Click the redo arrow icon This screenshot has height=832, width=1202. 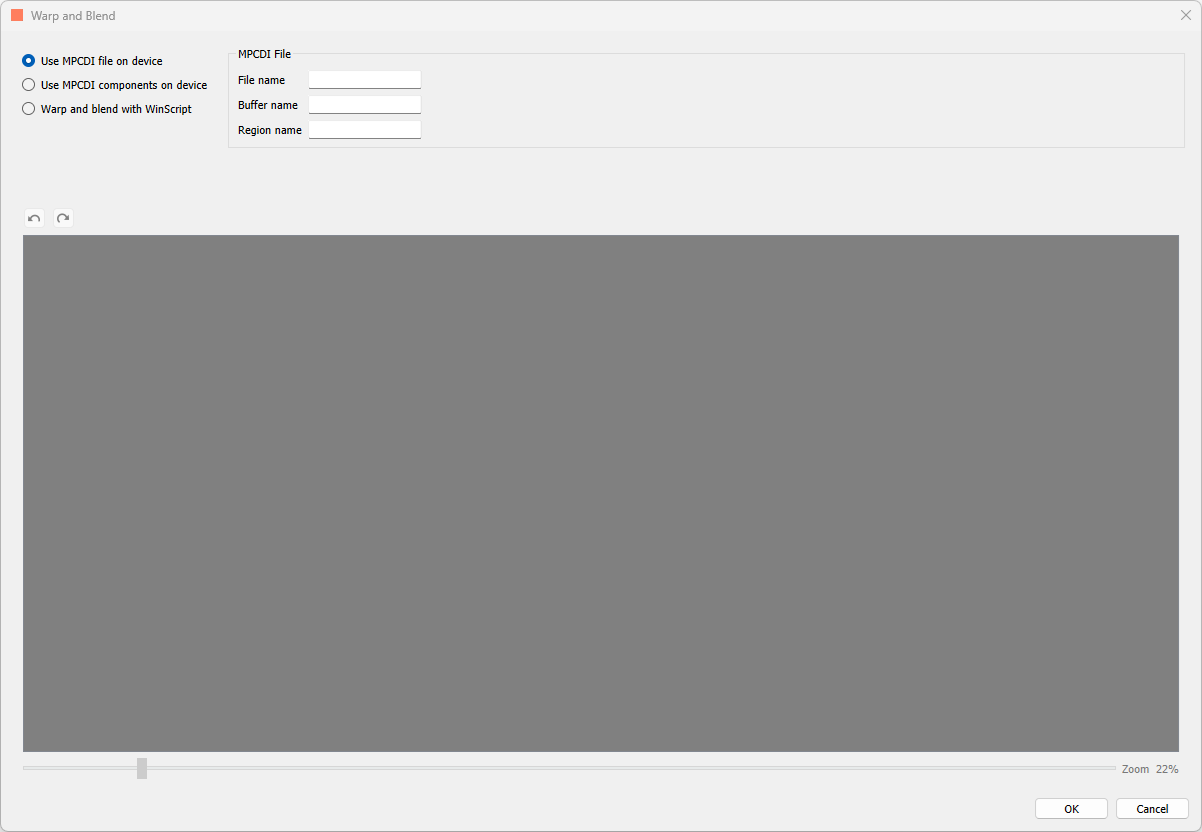pyautogui.click(x=63, y=218)
